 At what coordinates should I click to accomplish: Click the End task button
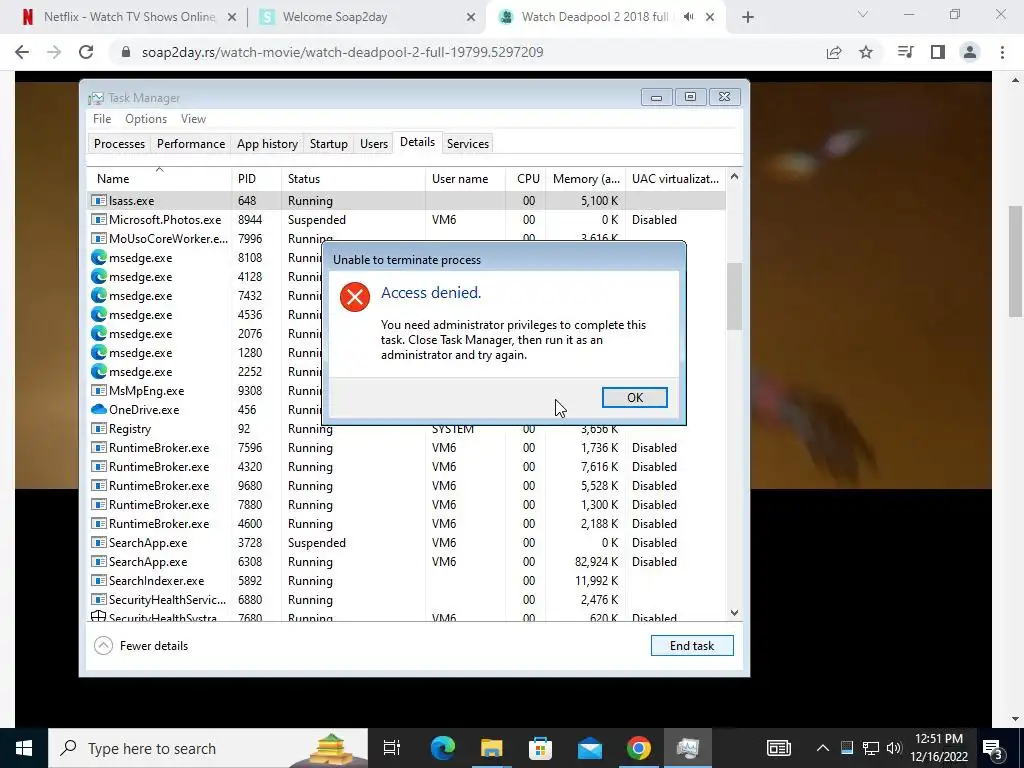(x=692, y=646)
